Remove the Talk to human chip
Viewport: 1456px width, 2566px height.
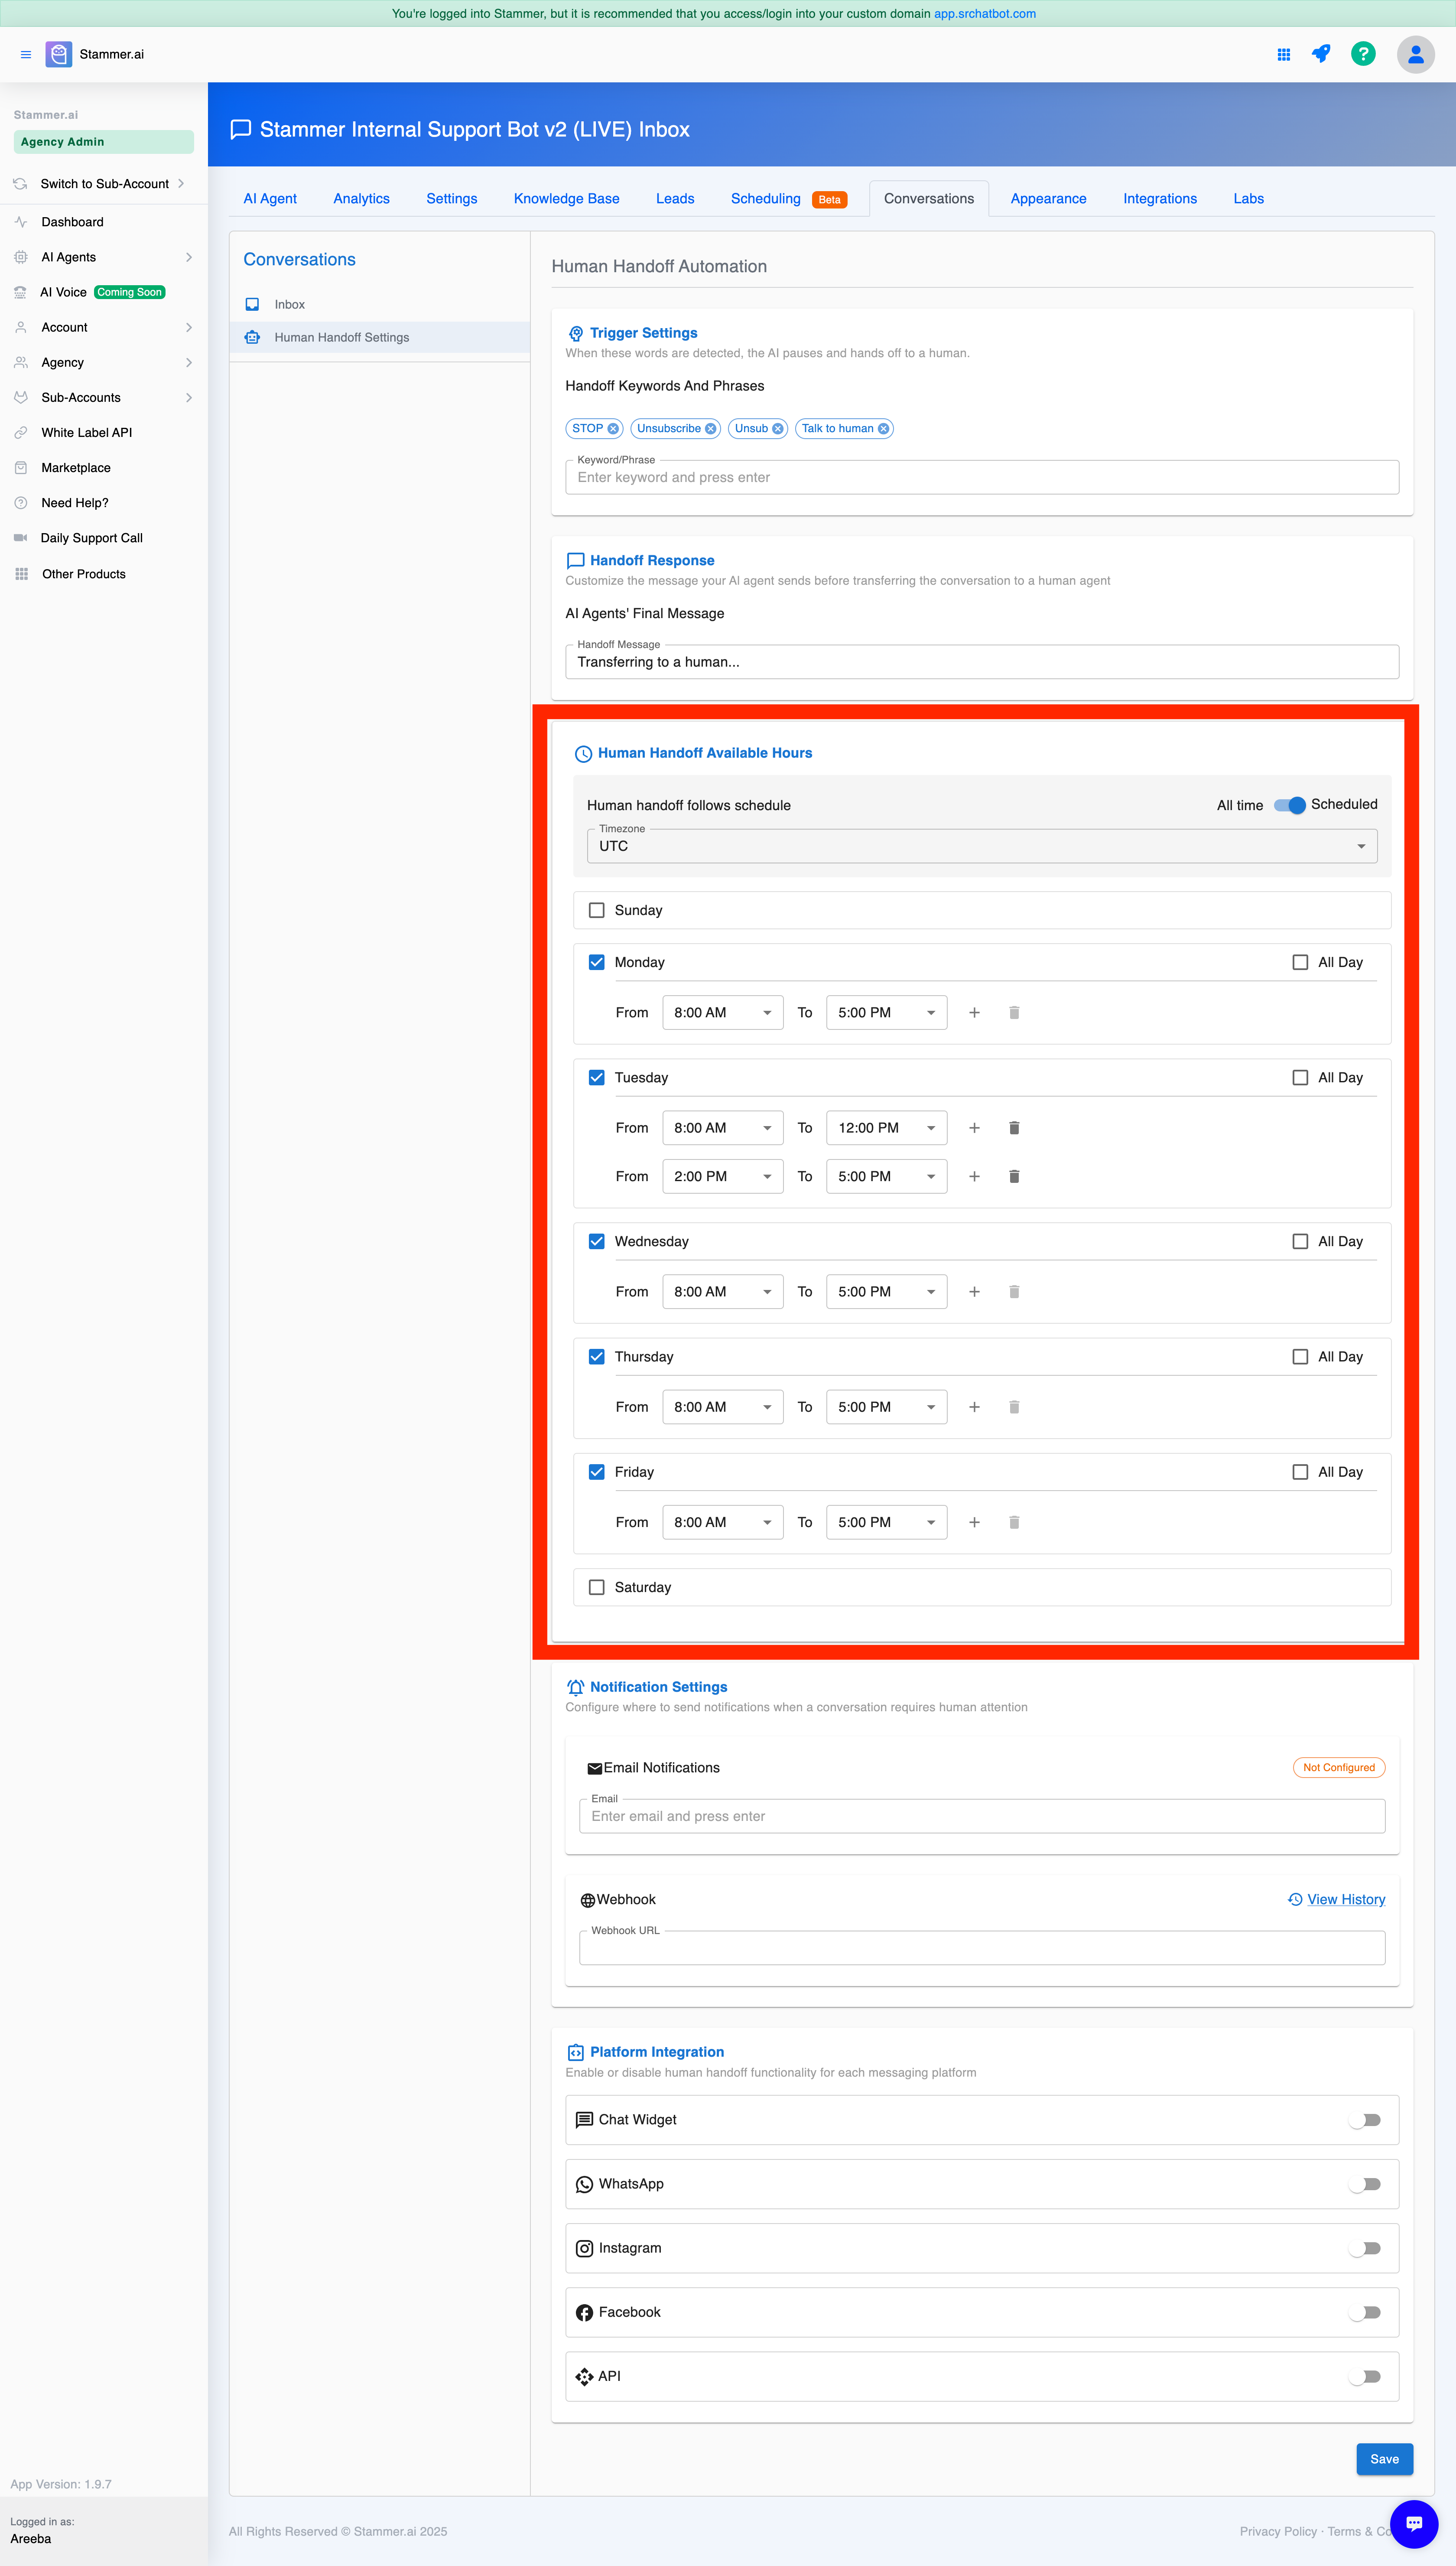(x=883, y=429)
